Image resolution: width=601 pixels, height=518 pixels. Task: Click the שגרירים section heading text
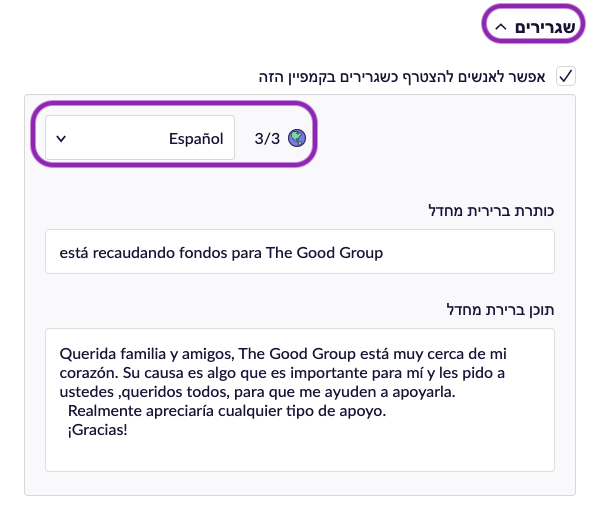click(545, 27)
